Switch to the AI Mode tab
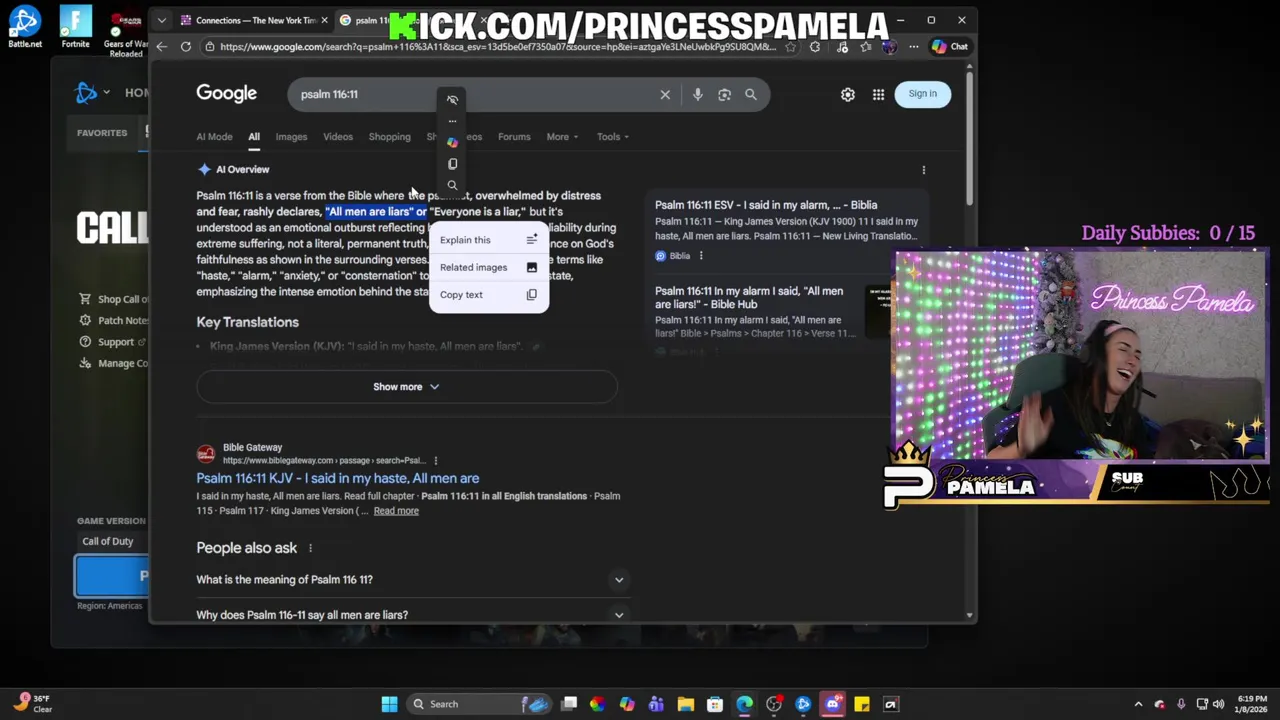 pyautogui.click(x=214, y=137)
